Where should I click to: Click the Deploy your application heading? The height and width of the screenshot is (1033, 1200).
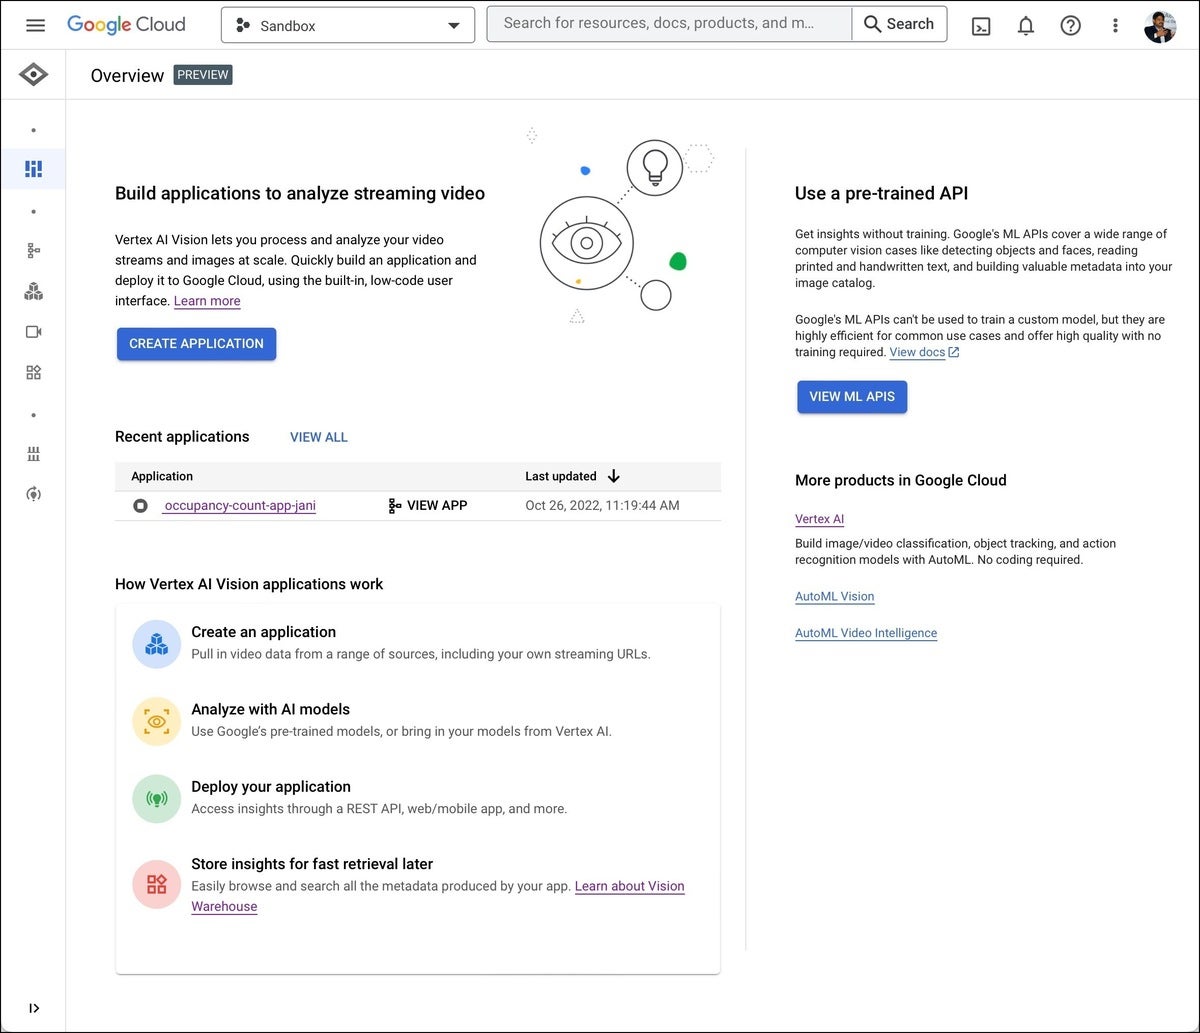point(271,787)
